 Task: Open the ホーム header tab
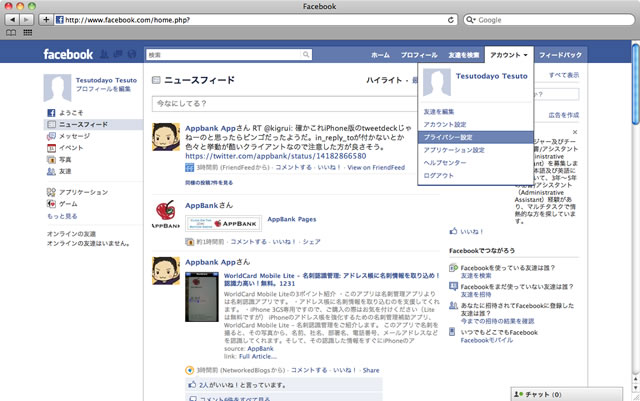380,55
